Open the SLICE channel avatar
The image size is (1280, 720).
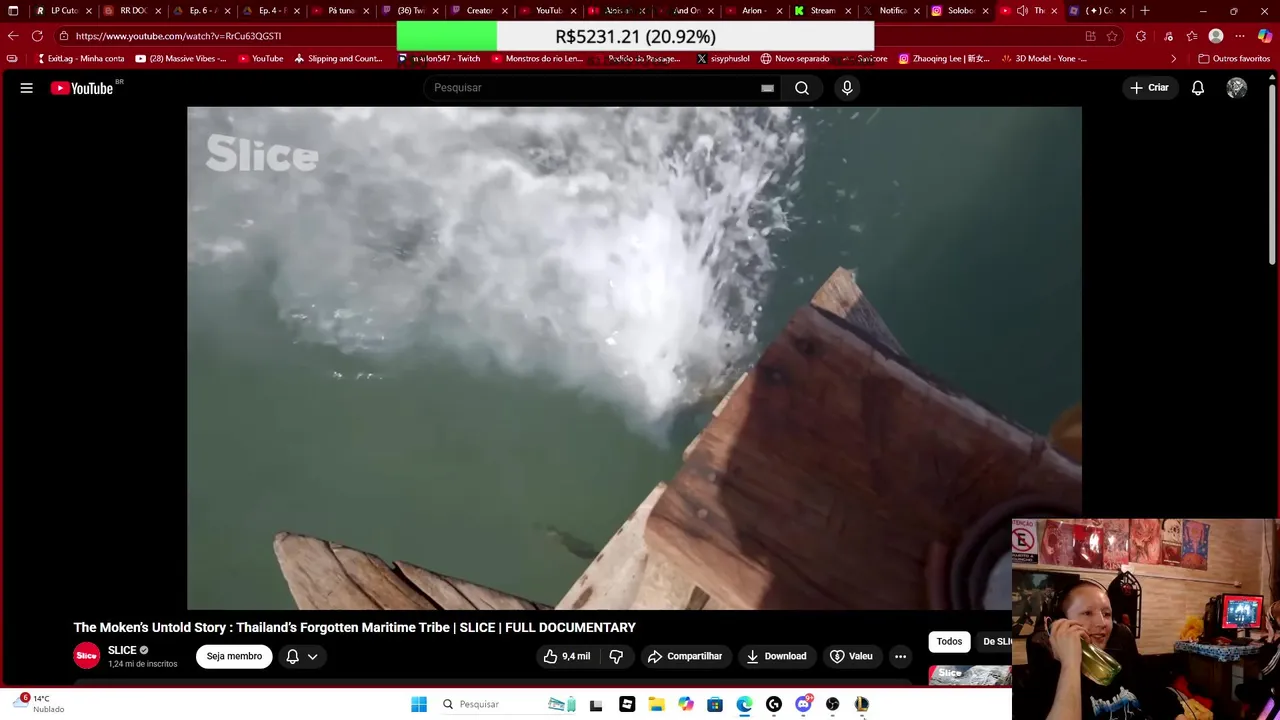(x=87, y=656)
